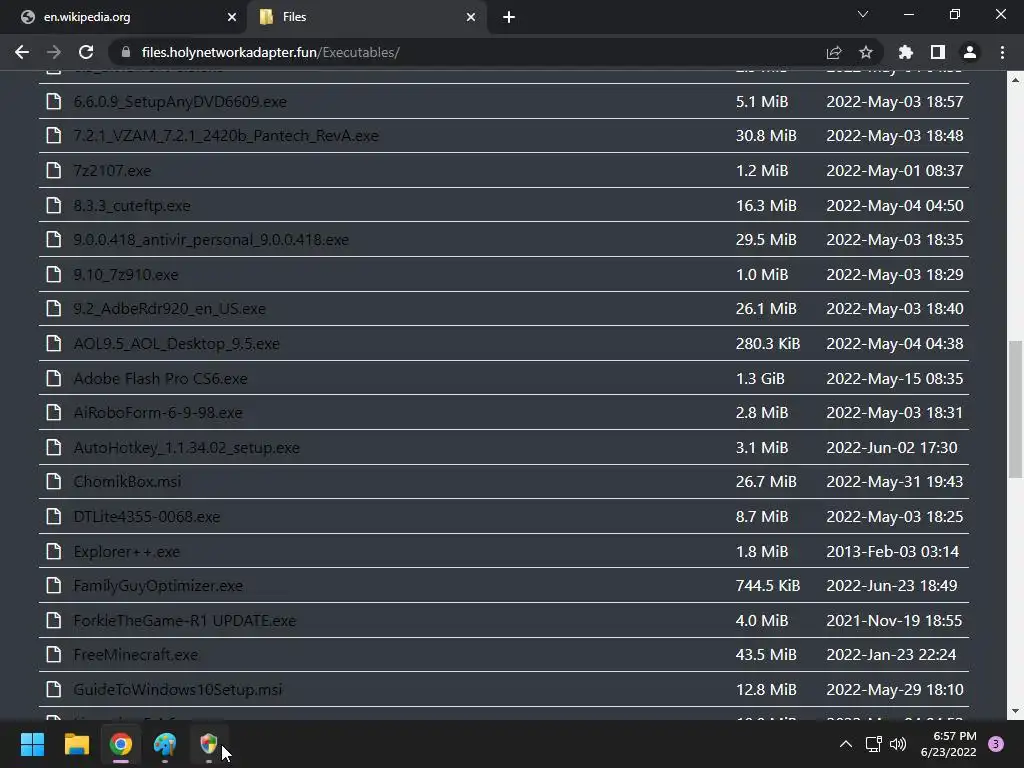Close the Files tab
The width and height of the screenshot is (1024, 768).
tap(471, 17)
